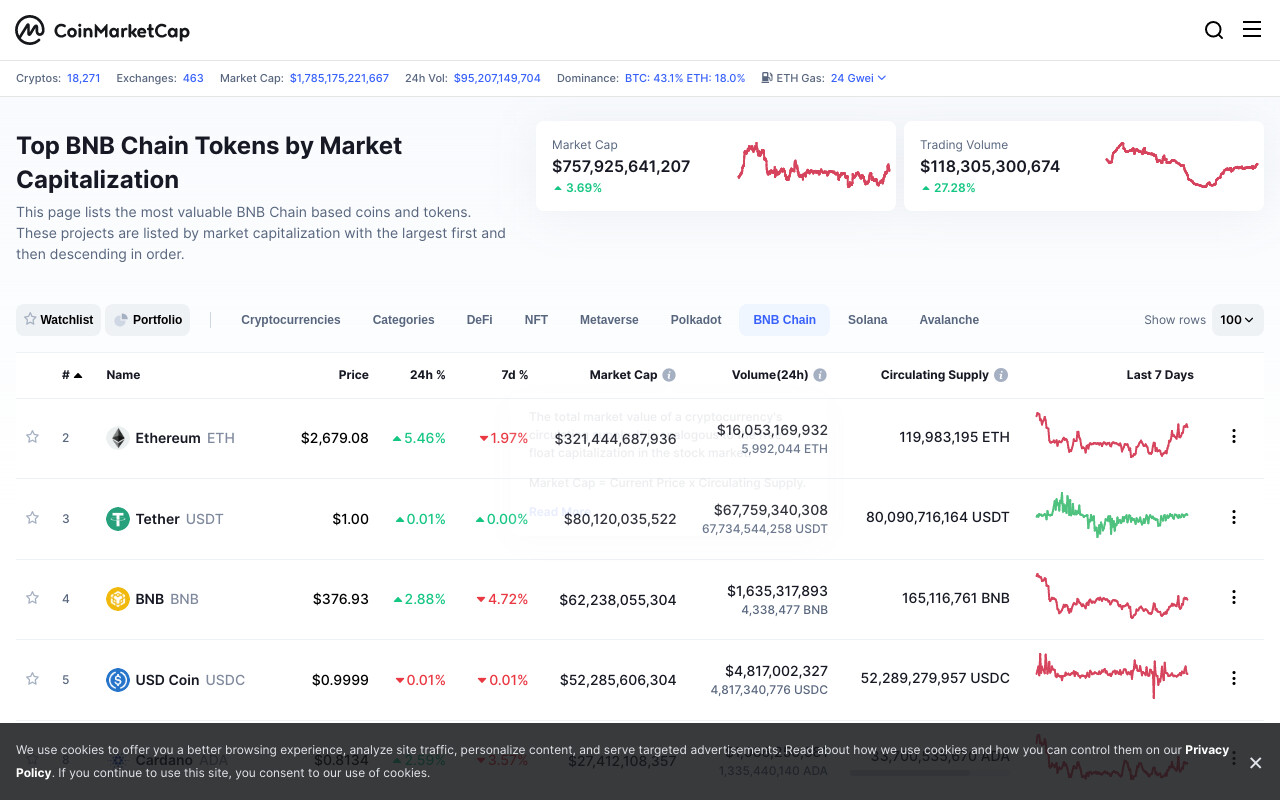Open USD Coin's 7-day sparkline
This screenshot has width=1280, height=800.
pyautogui.click(x=1112, y=676)
